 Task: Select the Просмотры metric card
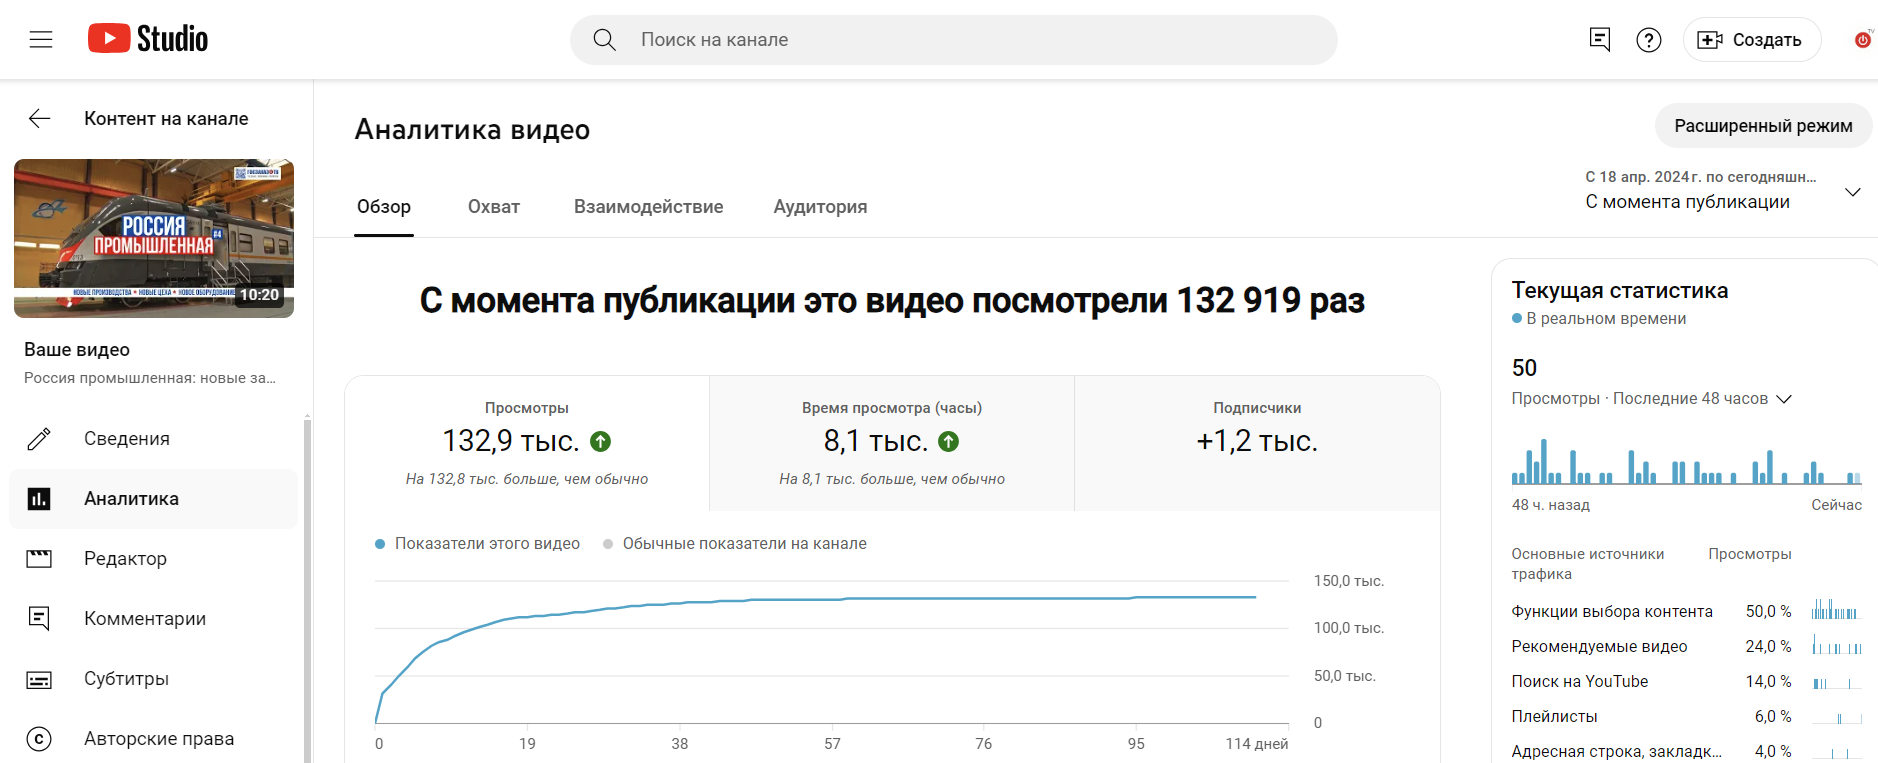click(527, 443)
